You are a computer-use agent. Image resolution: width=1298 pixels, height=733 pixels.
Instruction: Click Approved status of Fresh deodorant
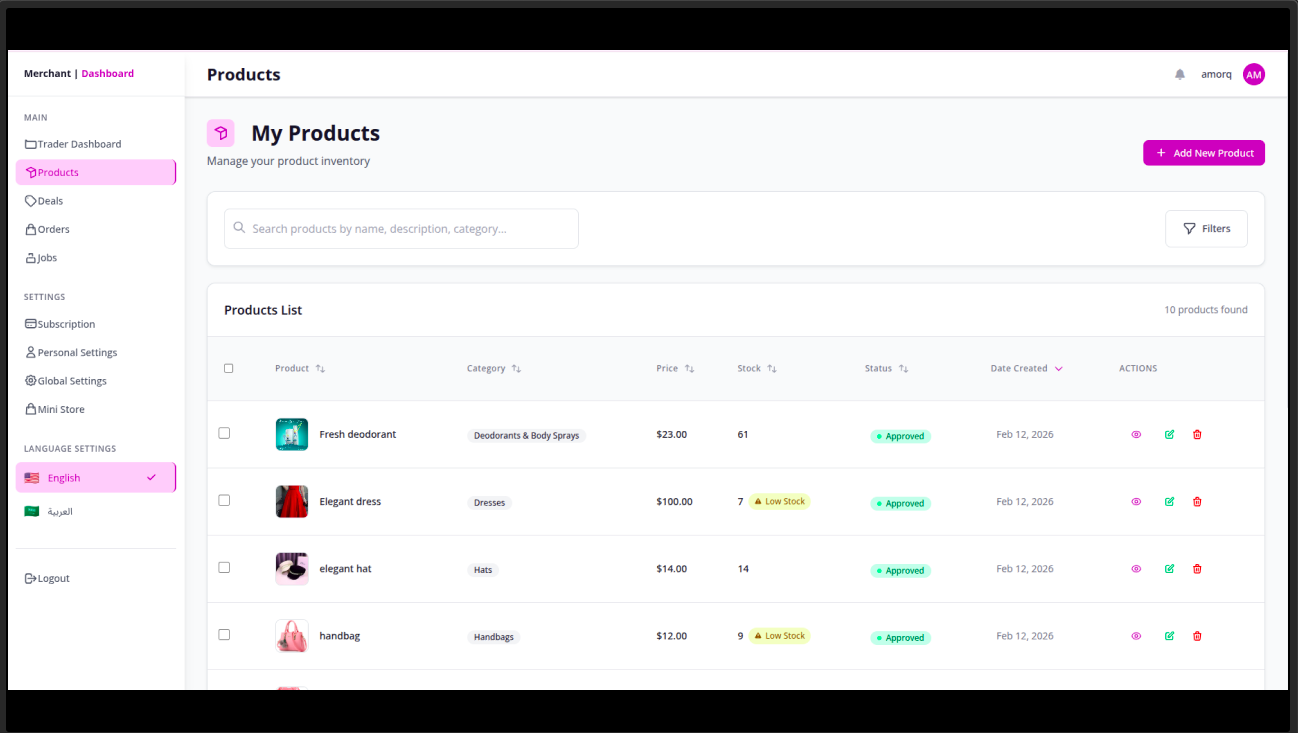click(x=900, y=436)
